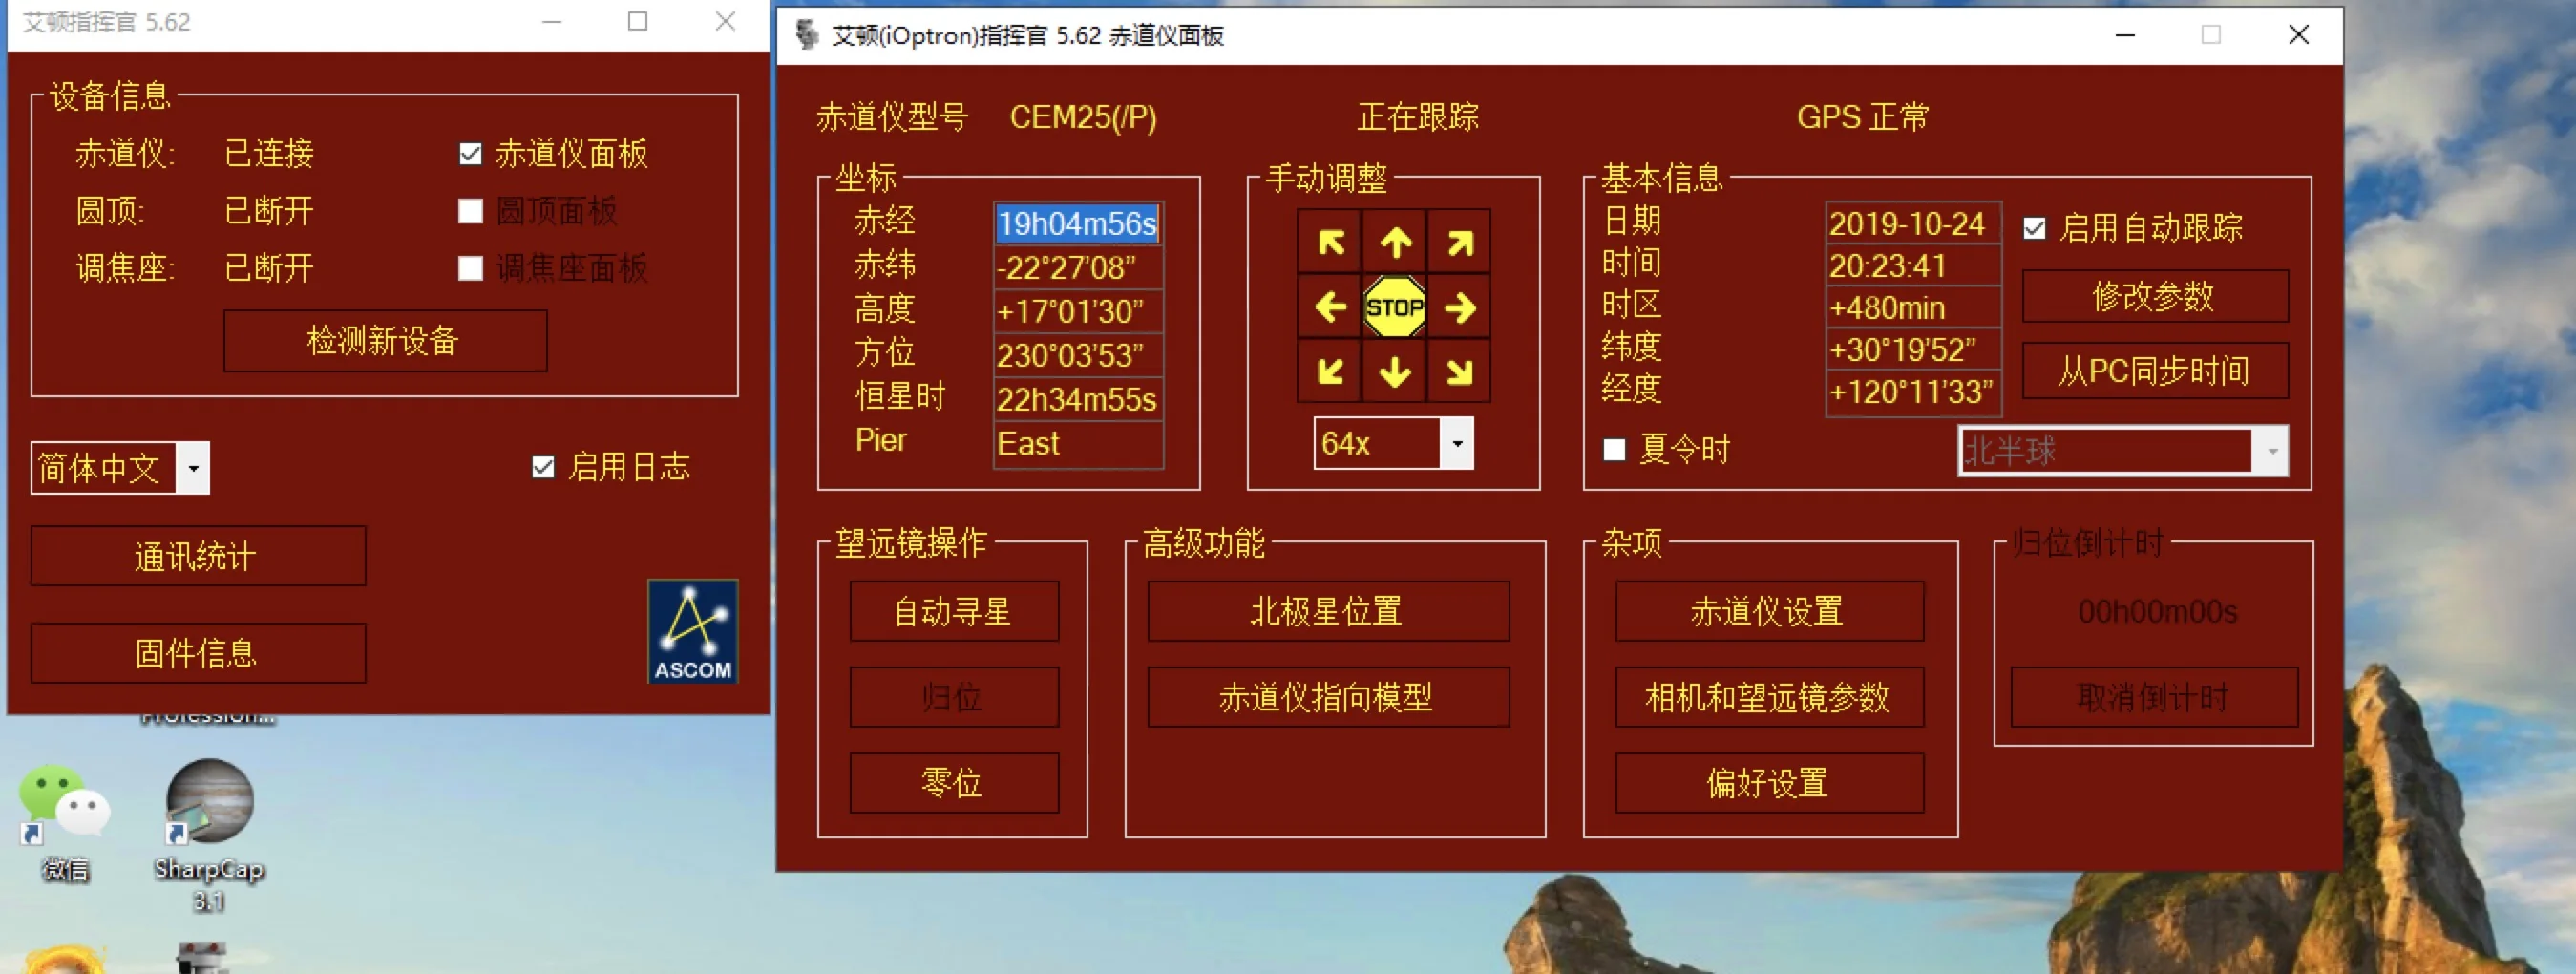The image size is (2576, 974).
Task: Click 从PC同步时间 button
Action: pos(2155,371)
